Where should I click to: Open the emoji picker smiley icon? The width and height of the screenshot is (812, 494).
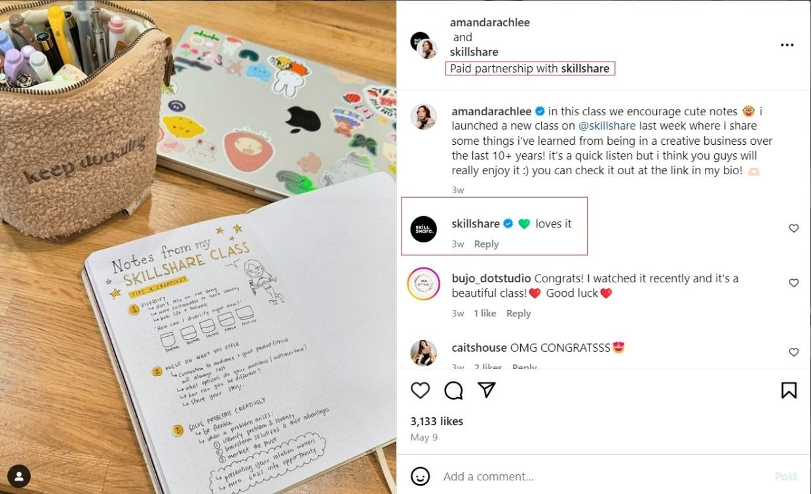[x=420, y=476]
